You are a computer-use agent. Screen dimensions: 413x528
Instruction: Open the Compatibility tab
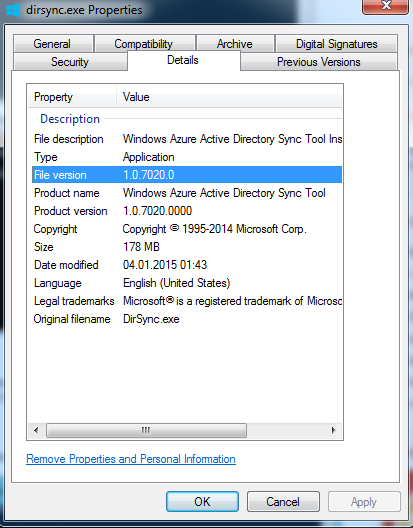[145, 44]
